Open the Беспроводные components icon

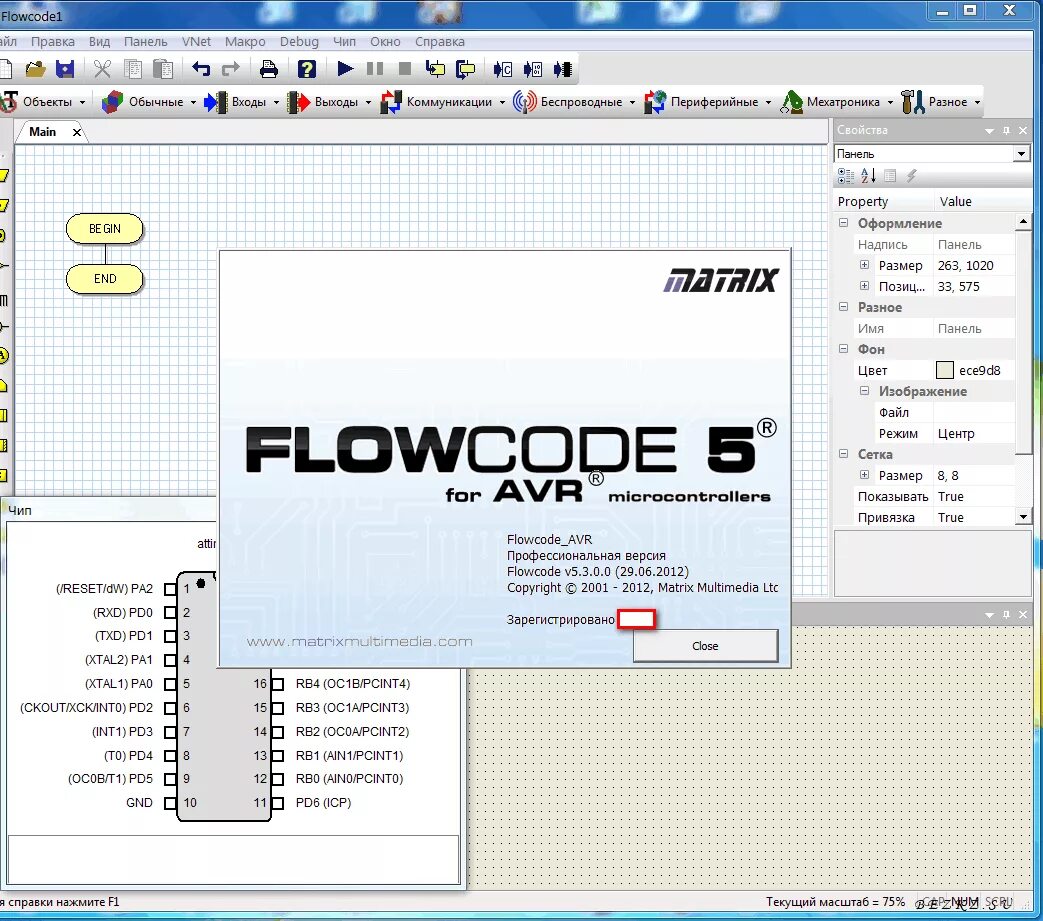click(524, 102)
